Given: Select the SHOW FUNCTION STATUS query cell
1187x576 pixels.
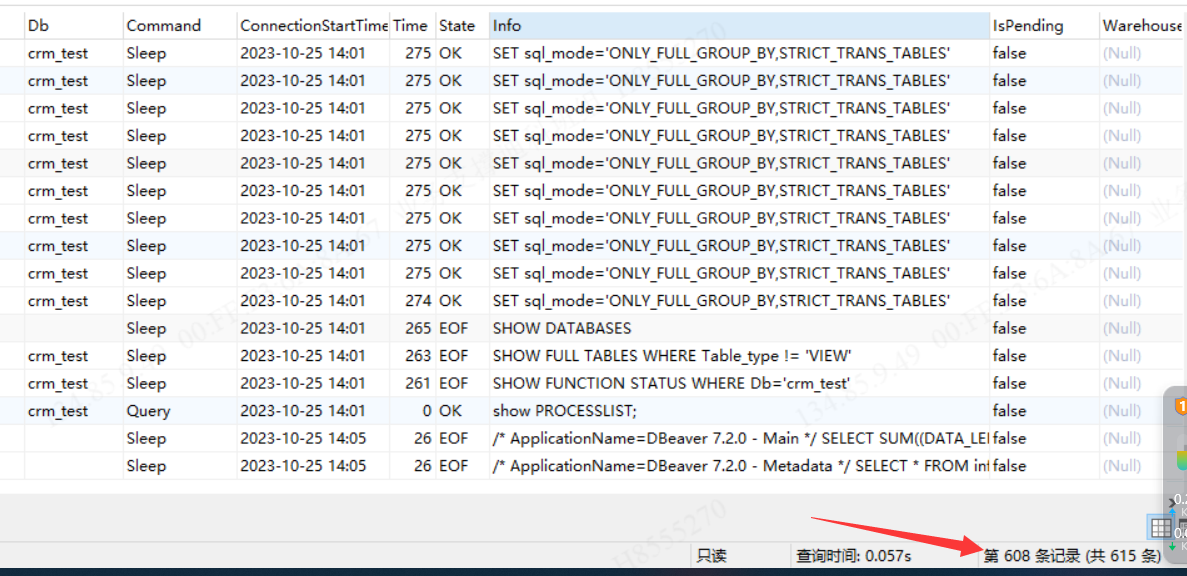Looking at the screenshot, I should click(671, 383).
